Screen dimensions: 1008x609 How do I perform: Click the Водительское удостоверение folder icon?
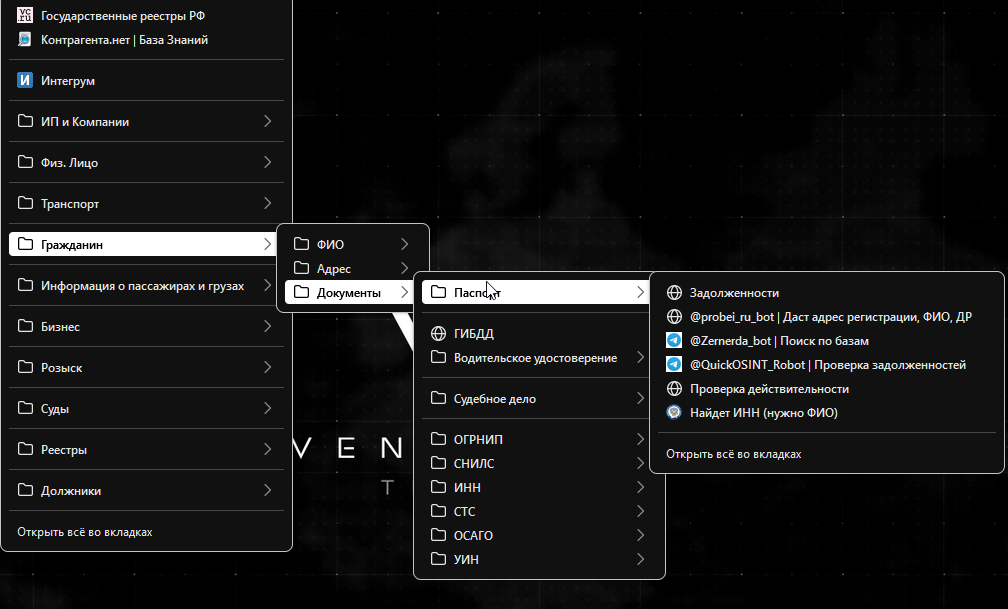tap(438, 357)
